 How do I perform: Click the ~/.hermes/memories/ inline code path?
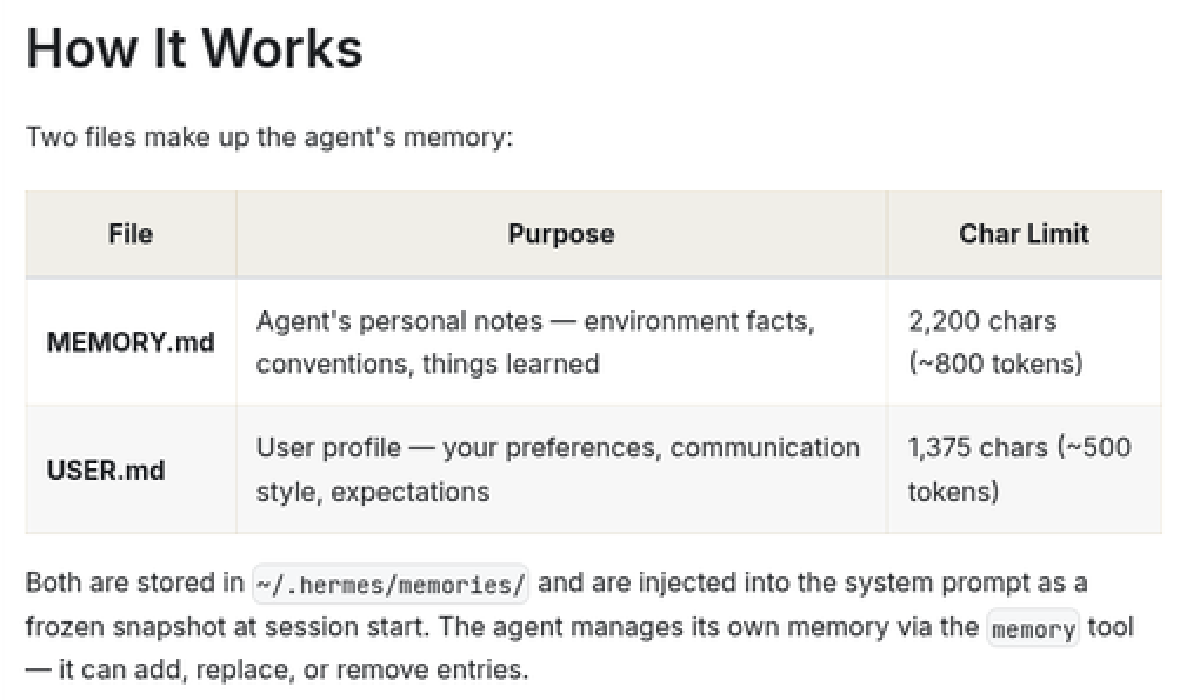pyautogui.click(x=391, y=584)
